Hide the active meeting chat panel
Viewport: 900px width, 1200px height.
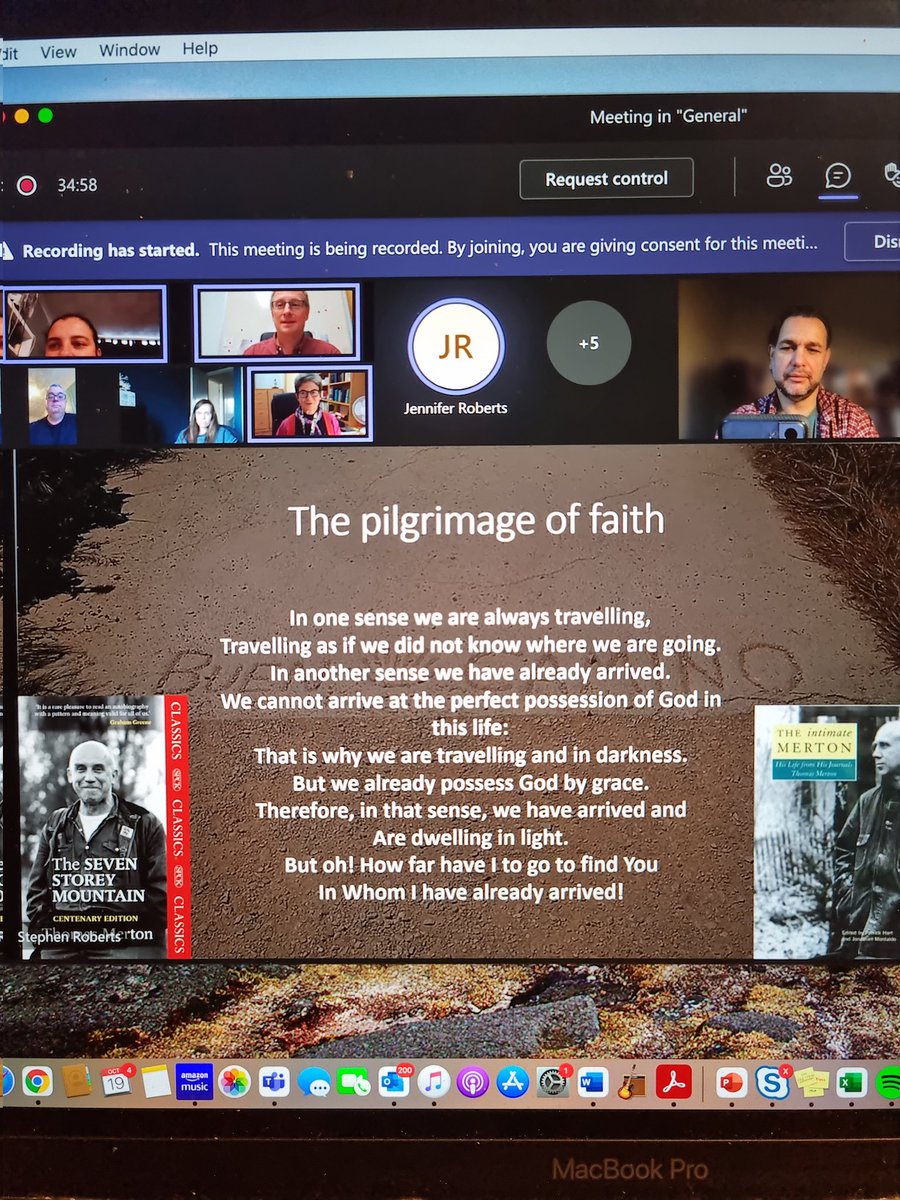point(838,177)
